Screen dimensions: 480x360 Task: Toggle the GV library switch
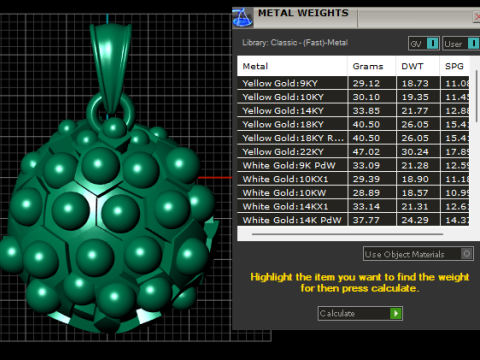(x=423, y=43)
